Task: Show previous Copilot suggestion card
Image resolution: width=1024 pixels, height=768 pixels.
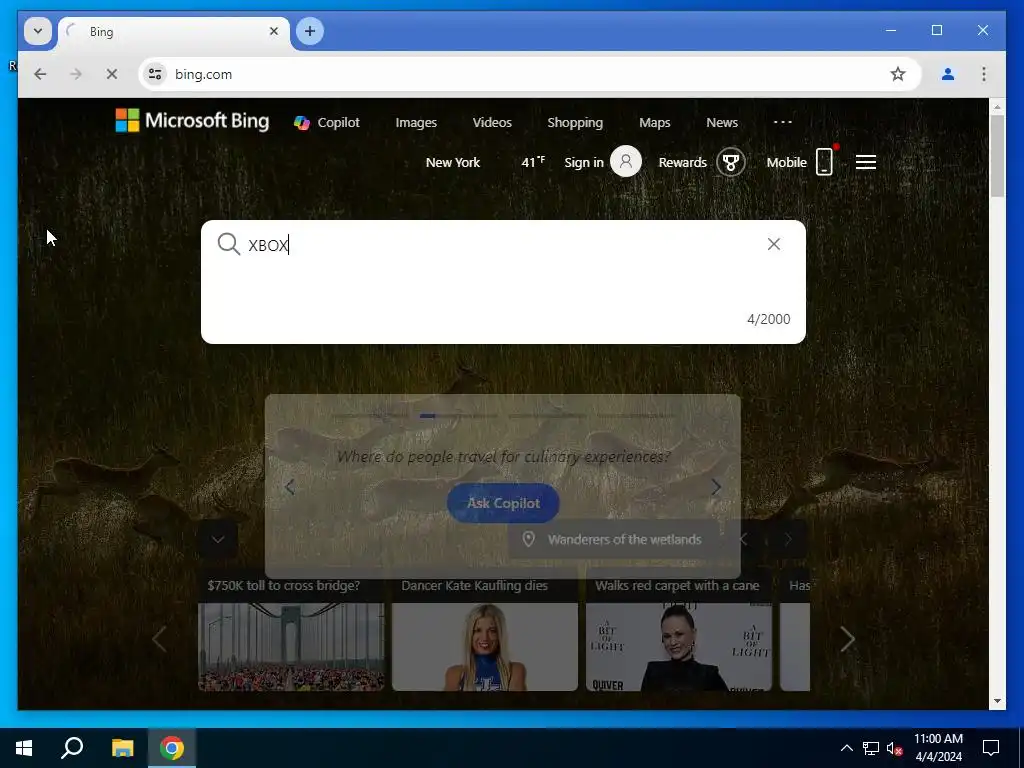Action: coord(290,487)
